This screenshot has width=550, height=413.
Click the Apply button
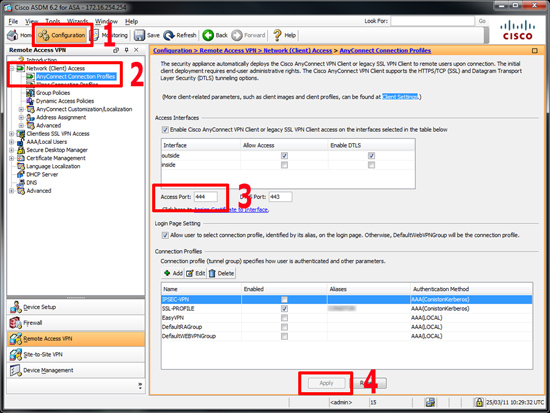click(327, 383)
